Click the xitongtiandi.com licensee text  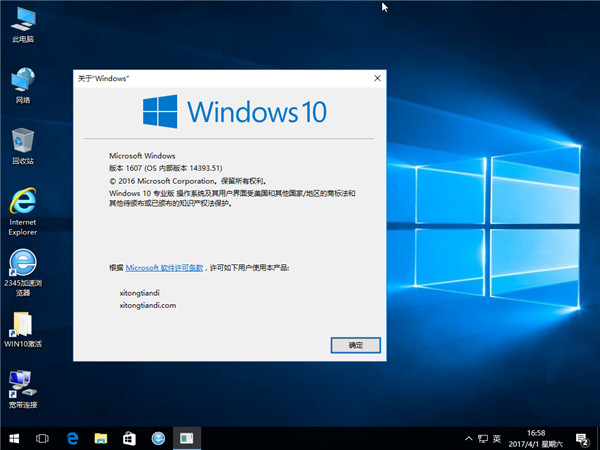(148, 305)
